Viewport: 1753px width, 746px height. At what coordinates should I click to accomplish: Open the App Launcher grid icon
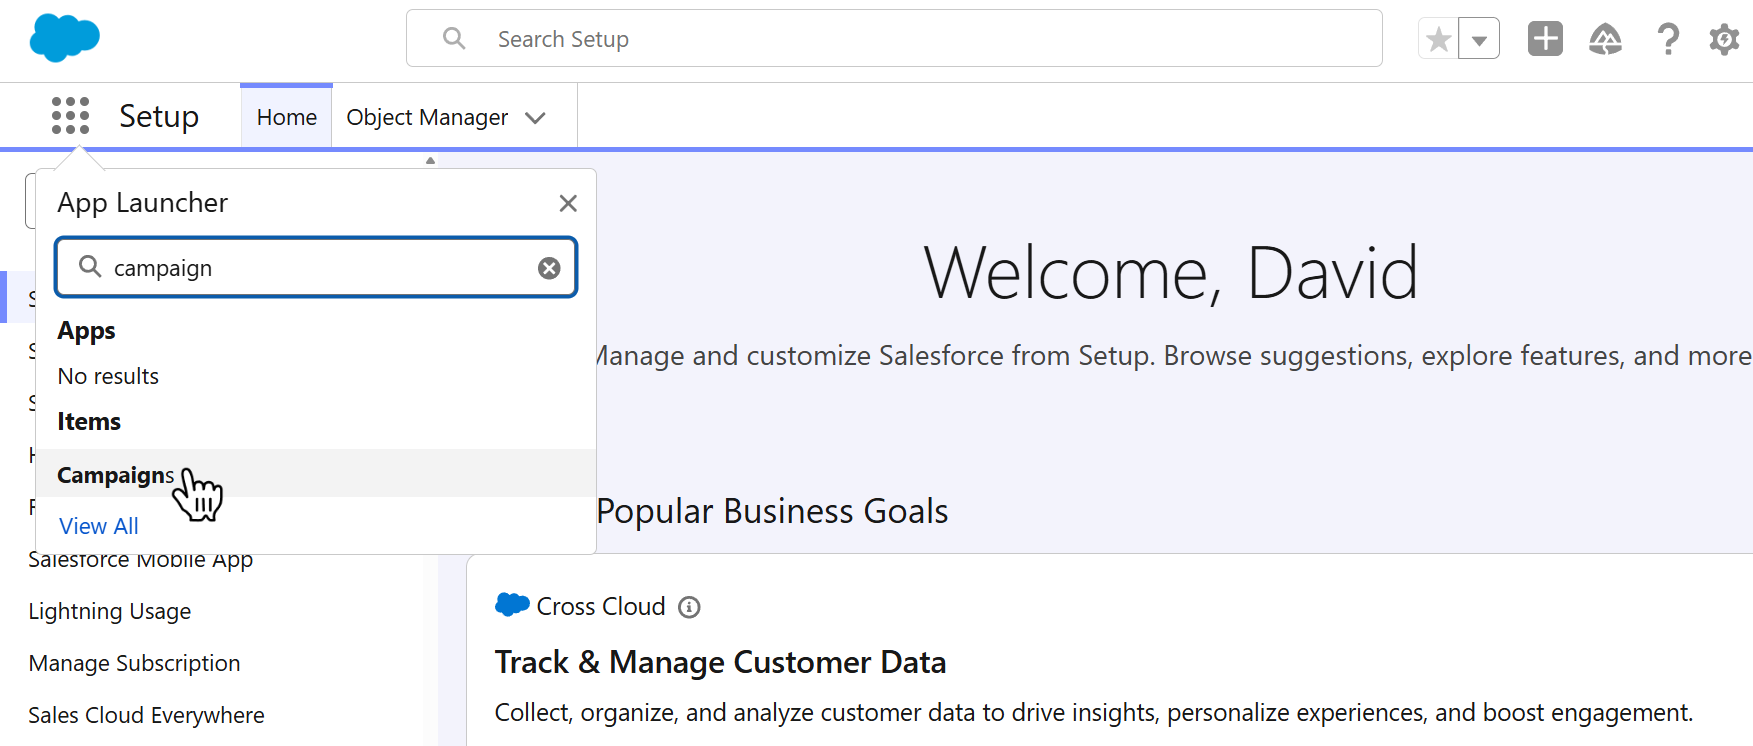pos(70,116)
